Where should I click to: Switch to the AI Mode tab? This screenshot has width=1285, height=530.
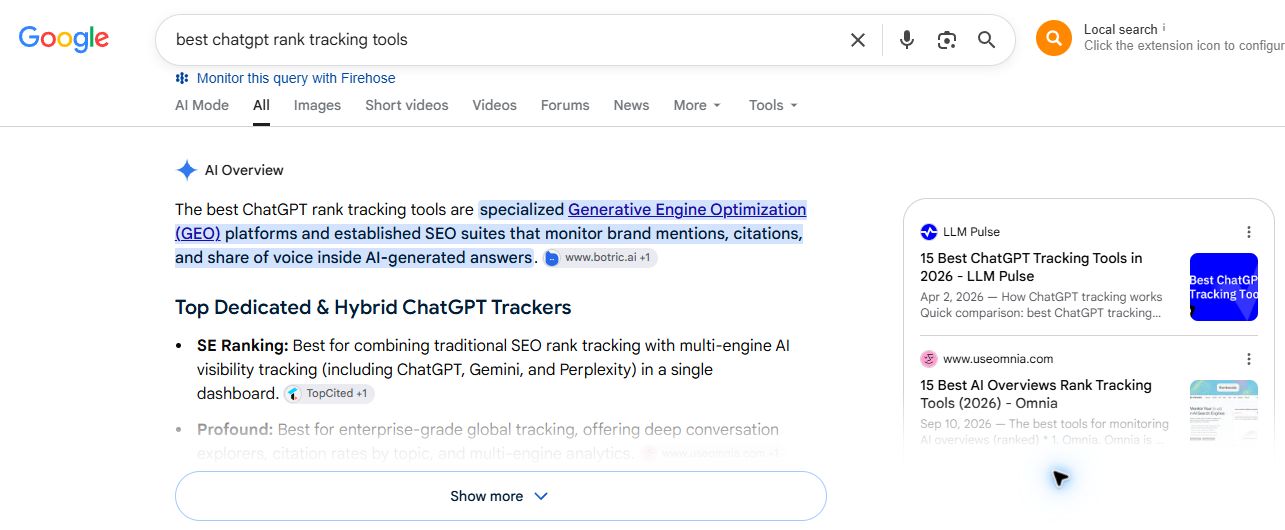point(202,105)
